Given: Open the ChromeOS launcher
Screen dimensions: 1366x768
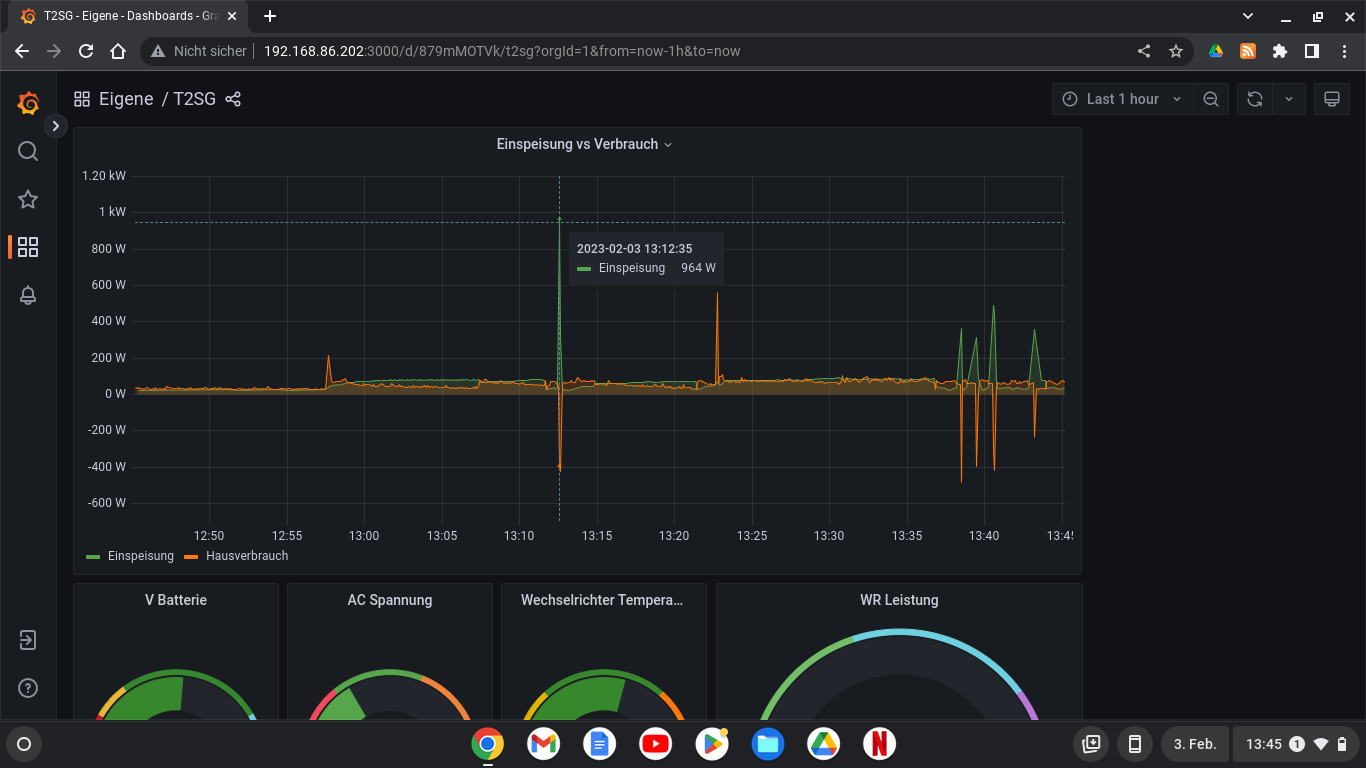Looking at the screenshot, I should (x=24, y=744).
